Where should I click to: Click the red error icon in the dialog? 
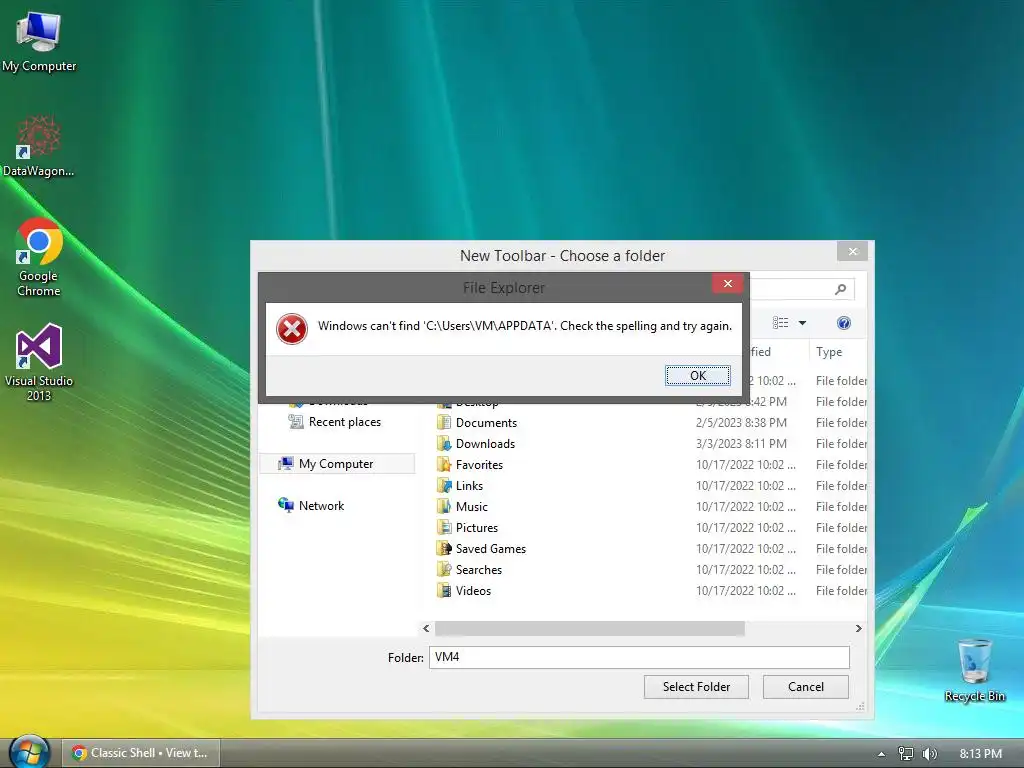pos(292,328)
